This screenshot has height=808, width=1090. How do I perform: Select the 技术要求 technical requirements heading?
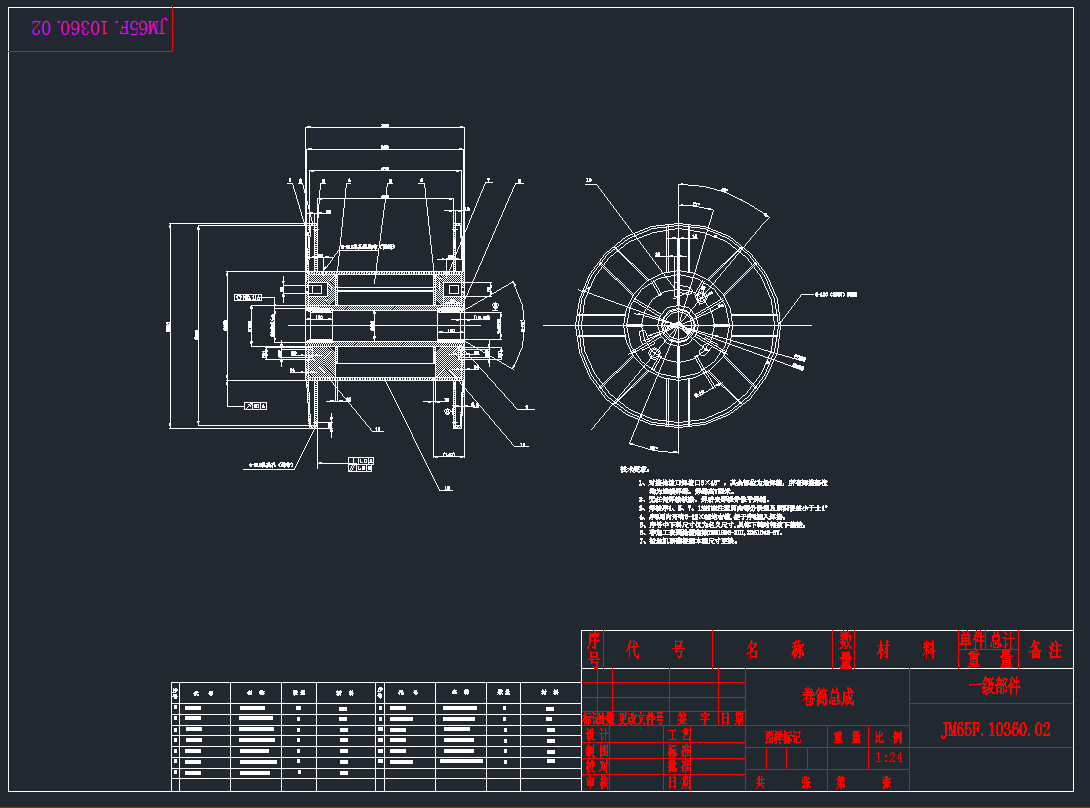click(634, 468)
